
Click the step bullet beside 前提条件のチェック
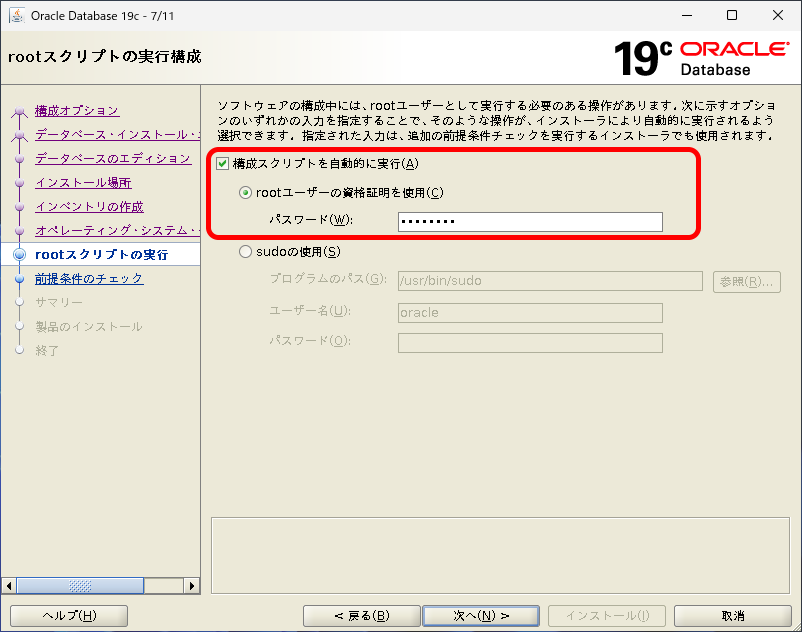19,279
